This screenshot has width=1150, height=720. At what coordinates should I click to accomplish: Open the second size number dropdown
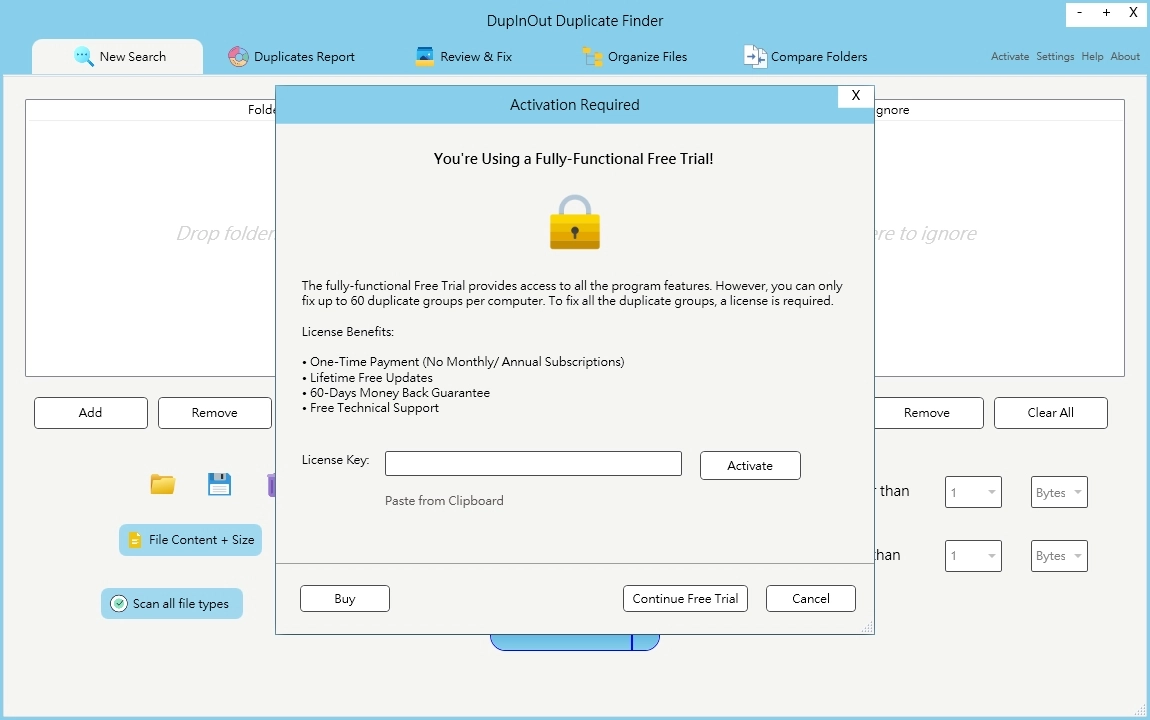click(973, 556)
